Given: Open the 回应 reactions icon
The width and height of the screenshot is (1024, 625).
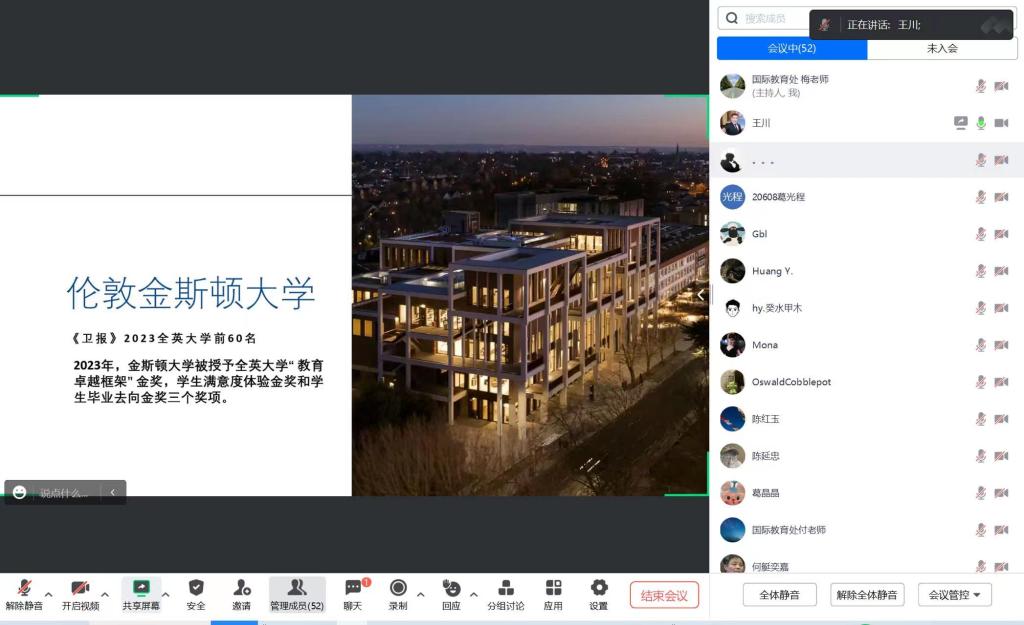Looking at the screenshot, I should click(451, 588).
